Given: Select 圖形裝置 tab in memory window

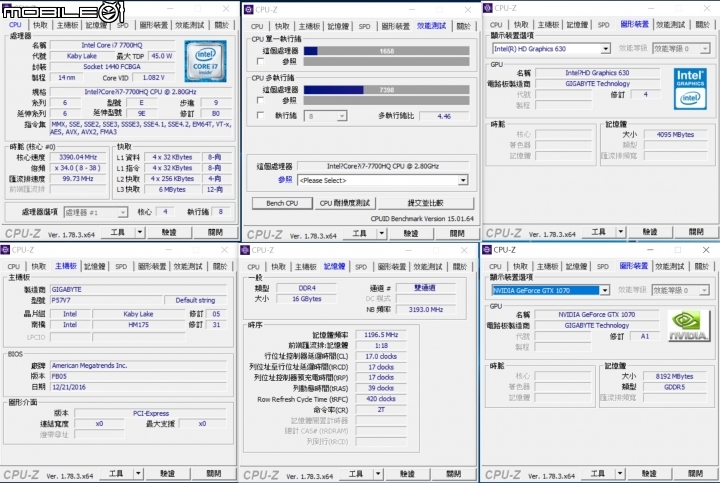Looking at the screenshot, I should pos(392,267).
